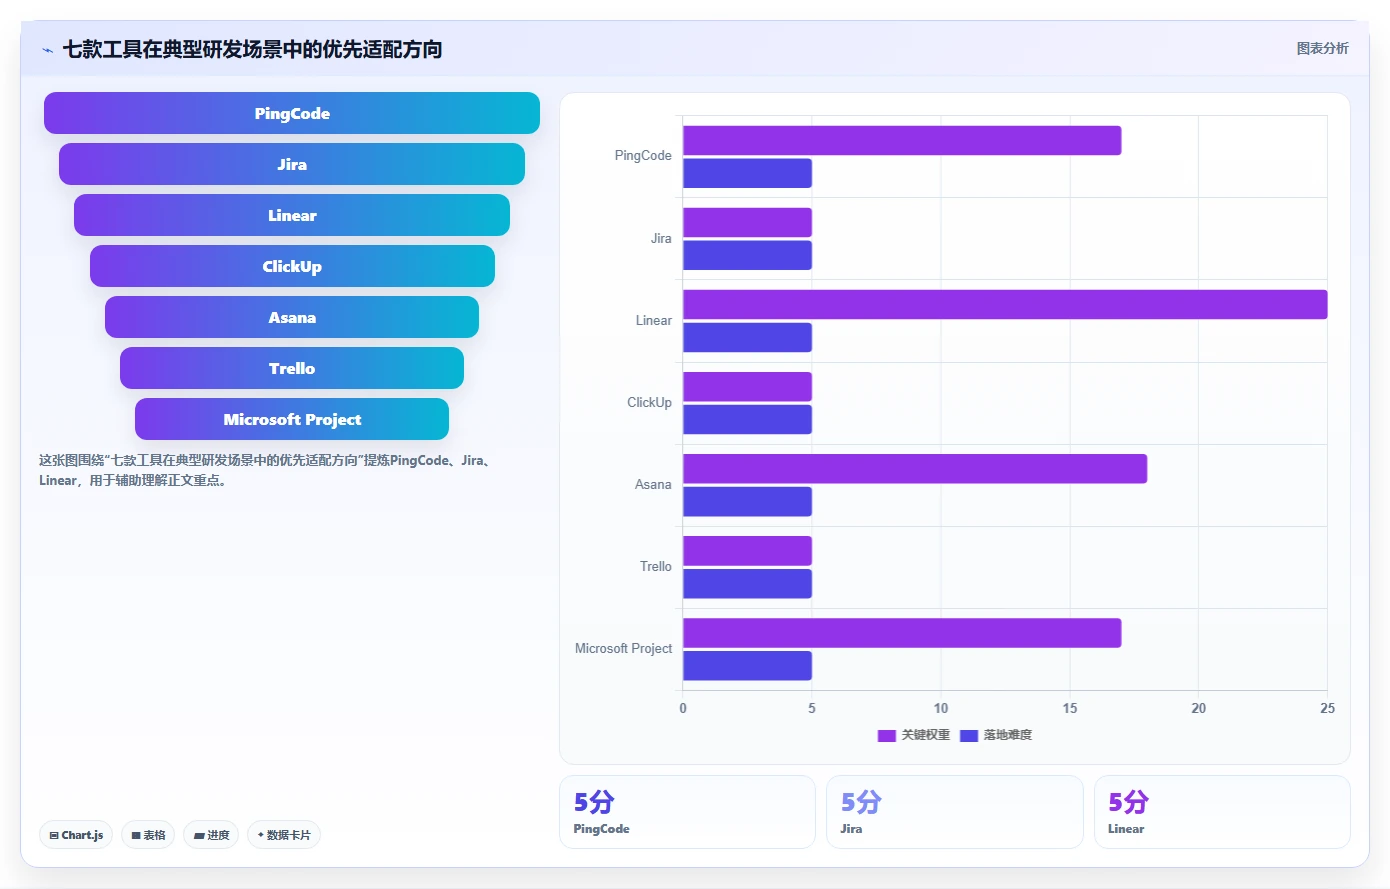Click Trello's purple 关键权重 bar
The width and height of the screenshot is (1390, 889).
pos(747,550)
